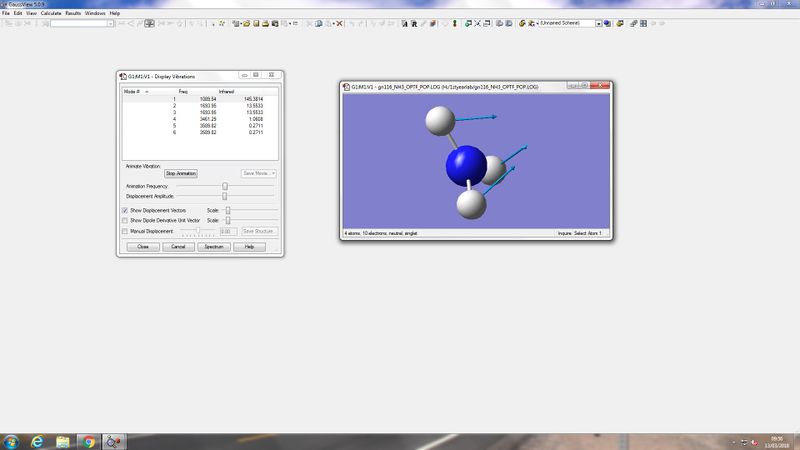Open Google Chrome from the taskbar
Image resolution: width=800 pixels, height=450 pixels.
click(88, 442)
